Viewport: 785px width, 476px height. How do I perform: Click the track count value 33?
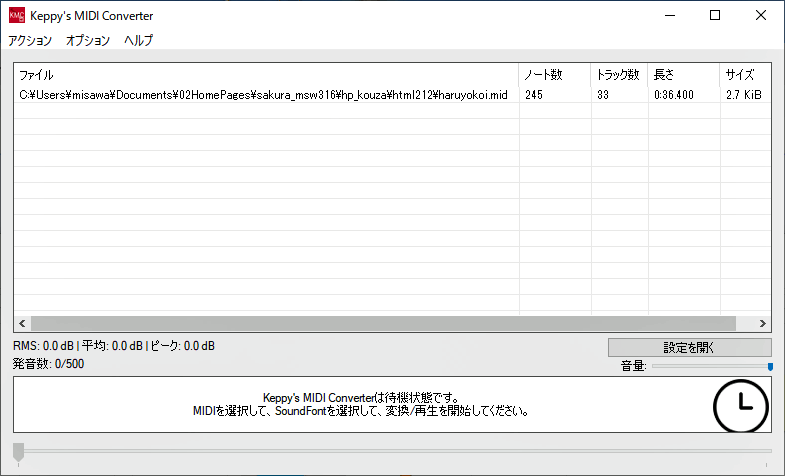[603, 95]
